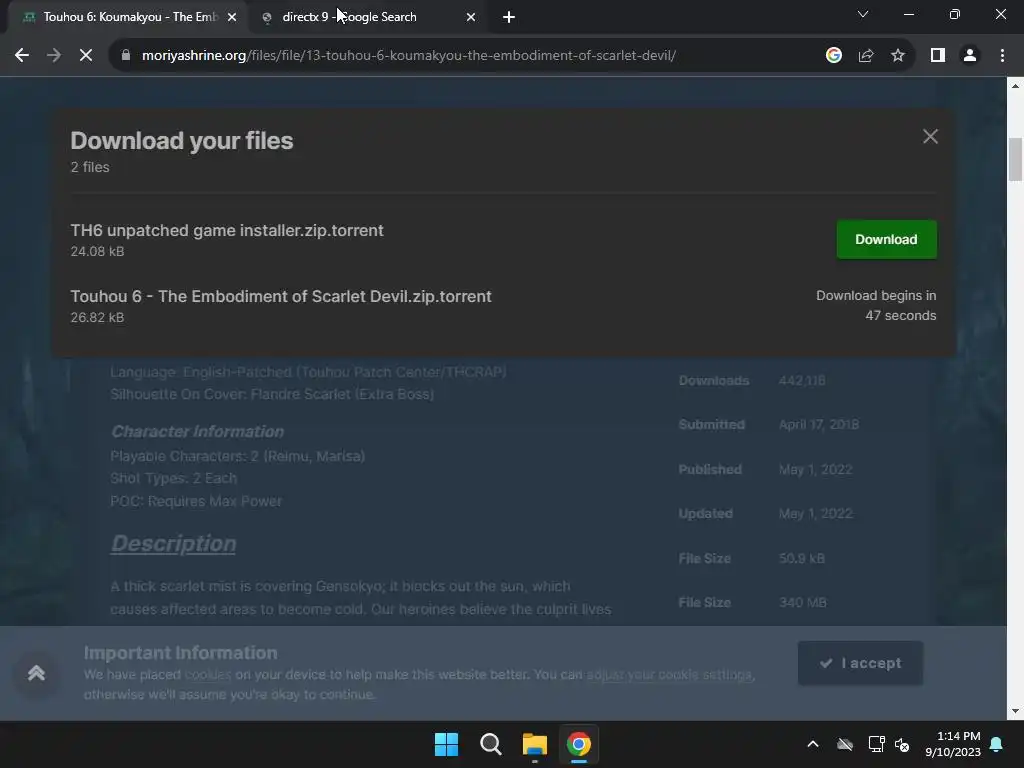Screen dimensions: 1024x768
Task: View site security lock info
Action: pos(126,56)
